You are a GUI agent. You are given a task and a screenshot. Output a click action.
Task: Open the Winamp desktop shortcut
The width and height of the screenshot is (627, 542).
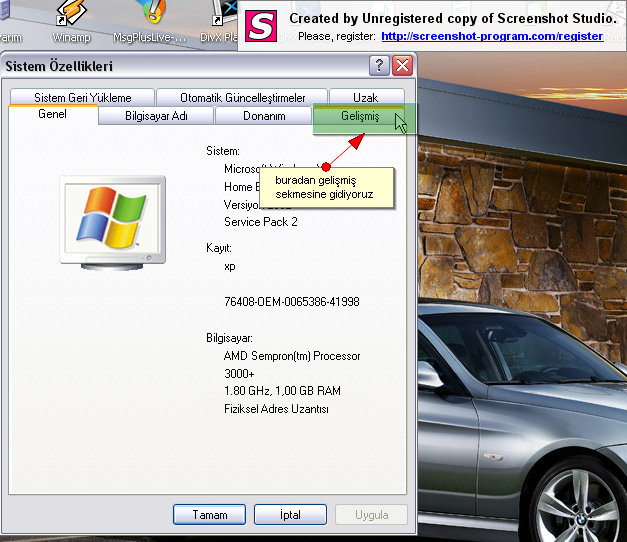(71, 20)
